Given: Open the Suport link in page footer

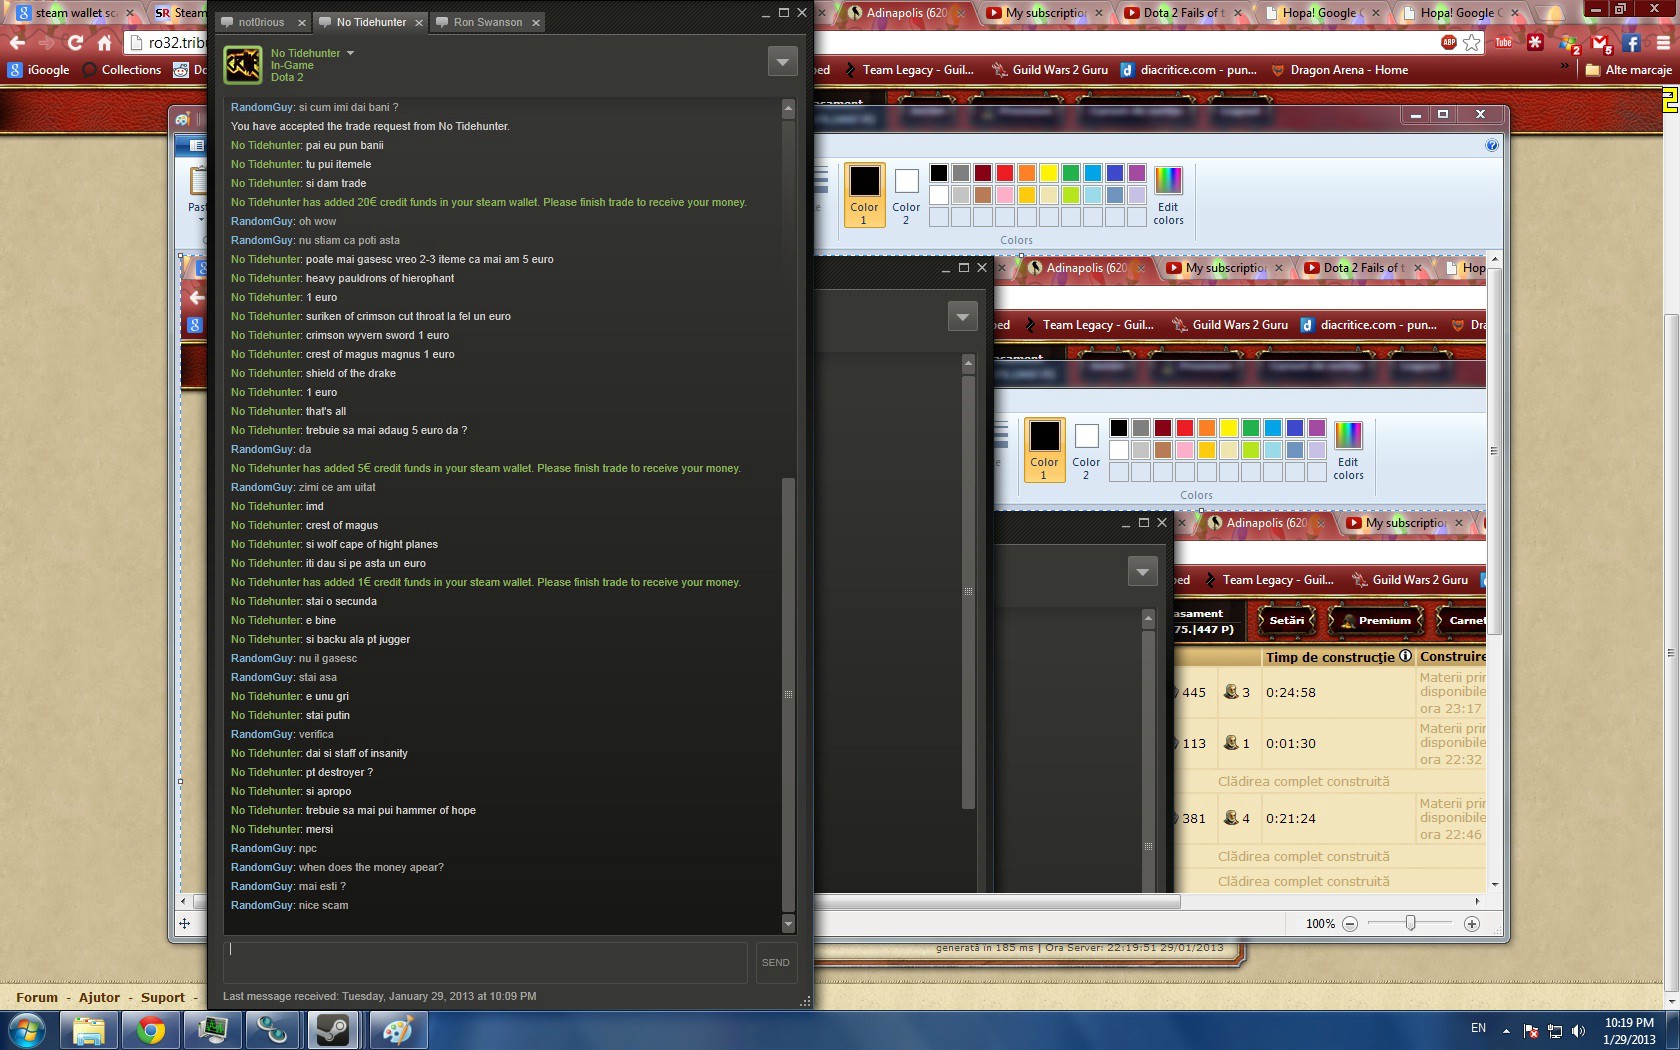Looking at the screenshot, I should (163, 997).
